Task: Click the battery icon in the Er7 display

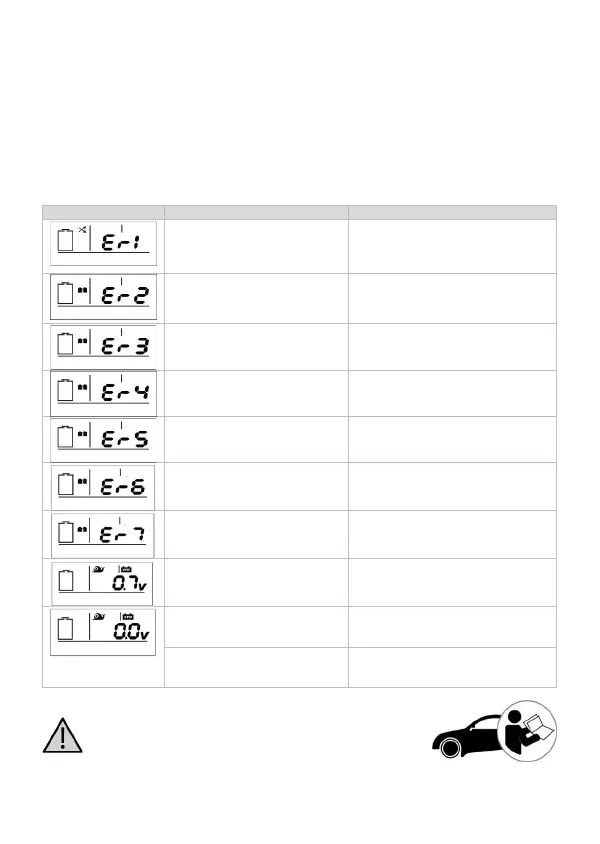Action: [x=67, y=533]
